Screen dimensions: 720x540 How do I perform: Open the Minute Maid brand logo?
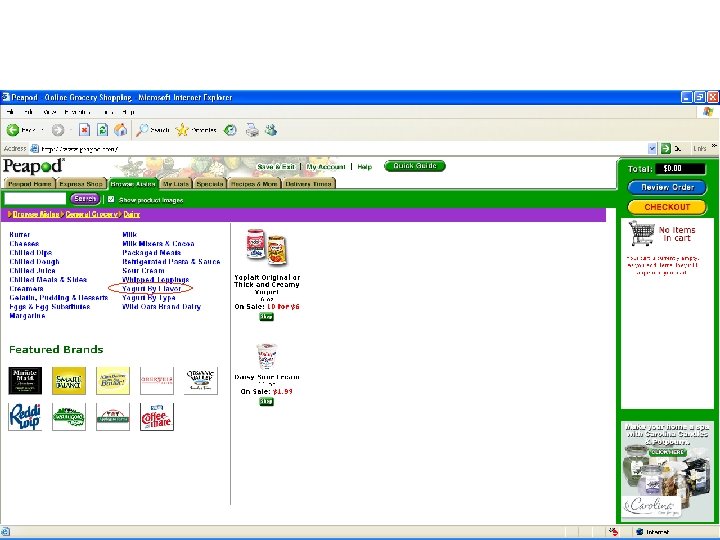(25, 381)
